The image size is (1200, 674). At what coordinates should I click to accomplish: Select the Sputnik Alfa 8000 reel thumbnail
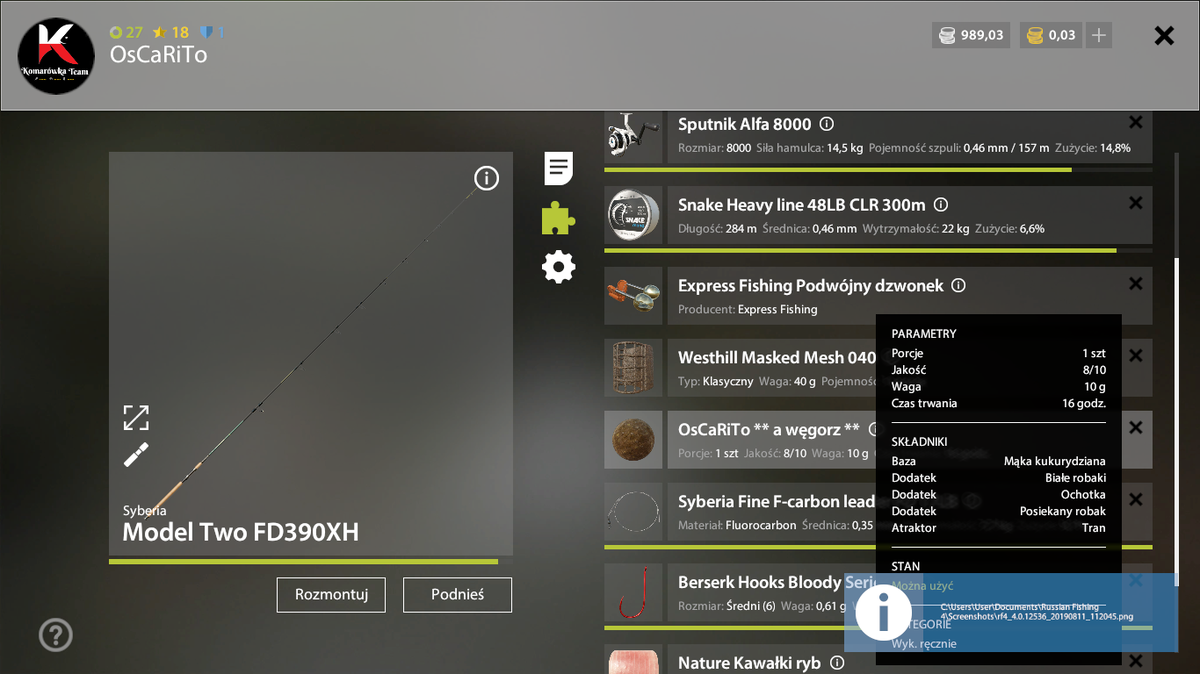(633, 136)
